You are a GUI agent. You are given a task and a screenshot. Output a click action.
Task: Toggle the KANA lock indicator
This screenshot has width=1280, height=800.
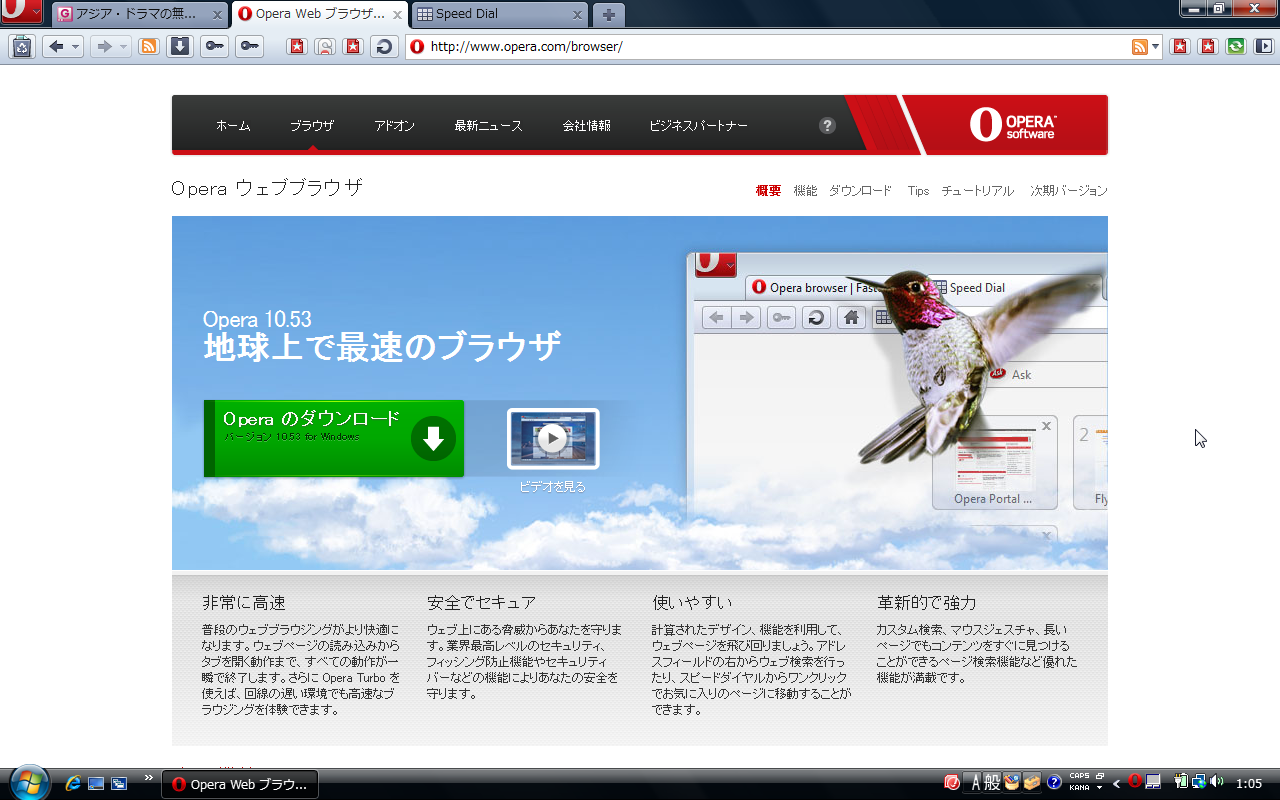tap(1079, 788)
